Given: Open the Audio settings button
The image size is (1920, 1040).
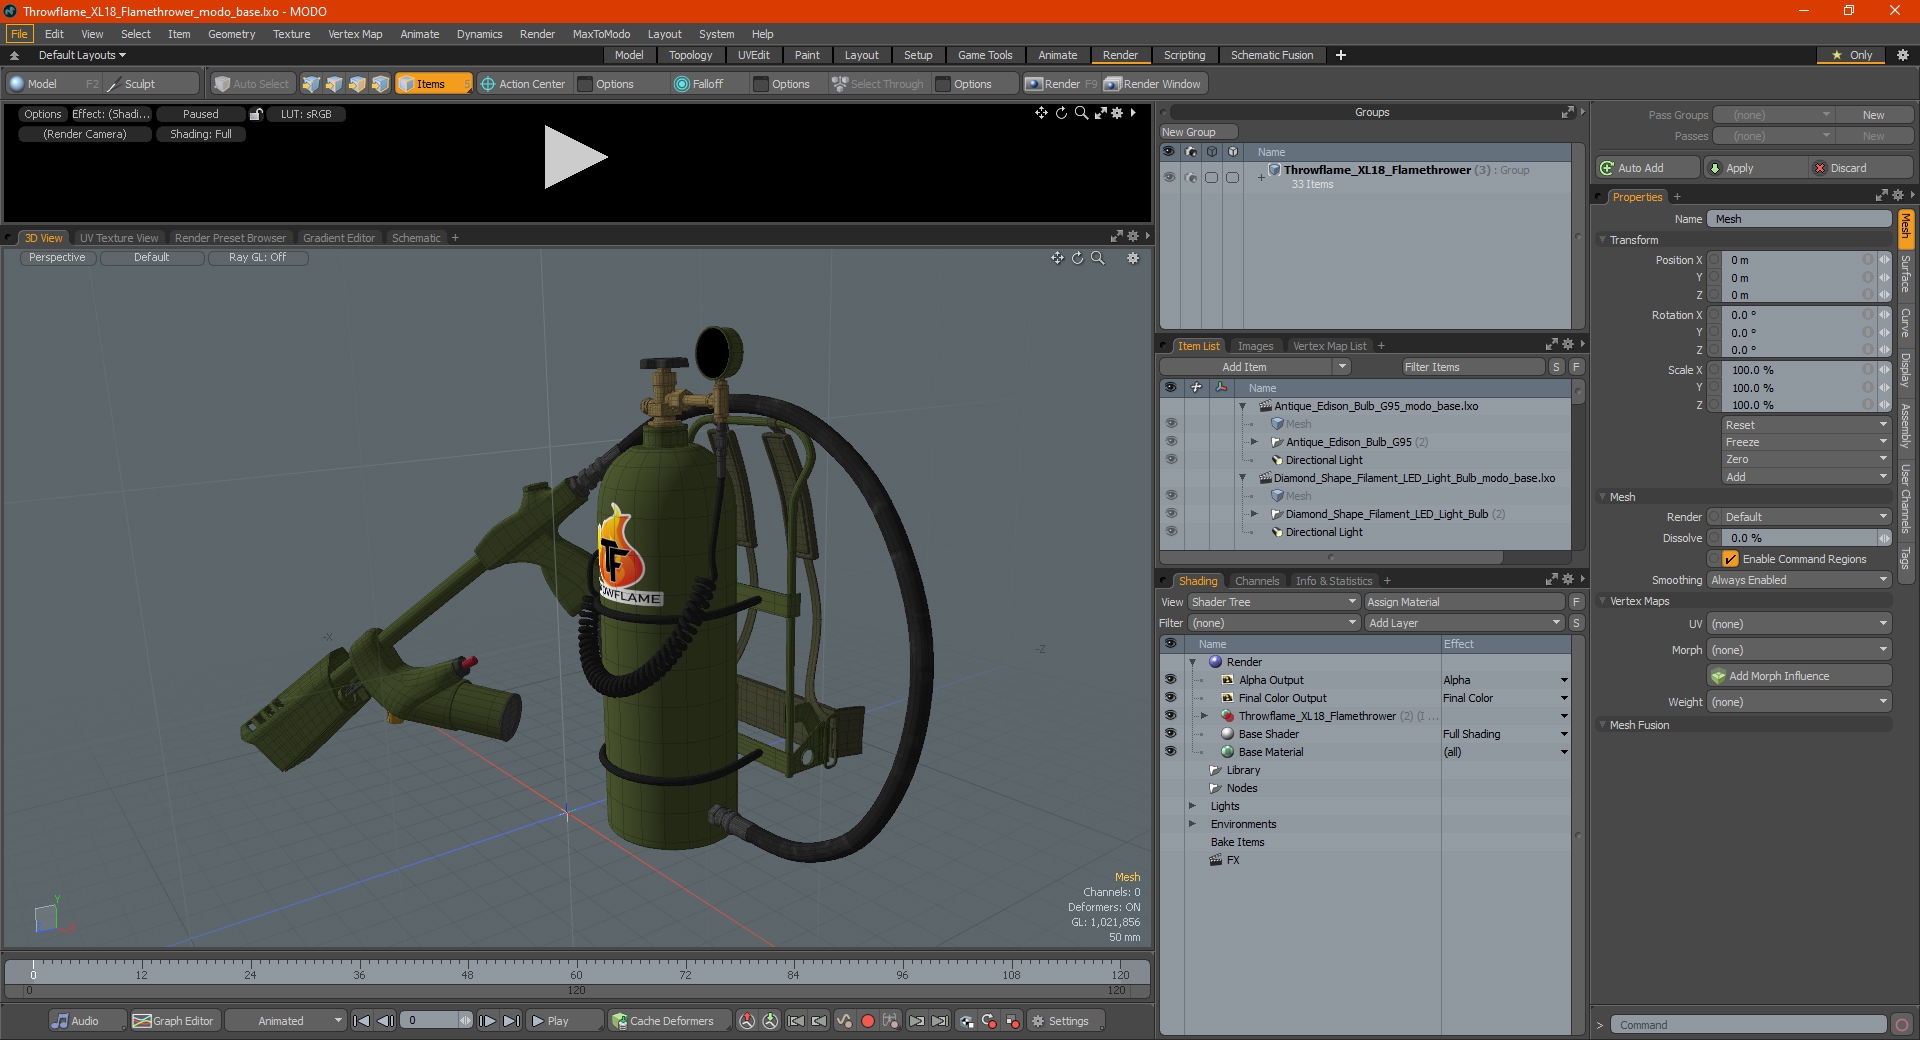Looking at the screenshot, I should tap(87, 1021).
